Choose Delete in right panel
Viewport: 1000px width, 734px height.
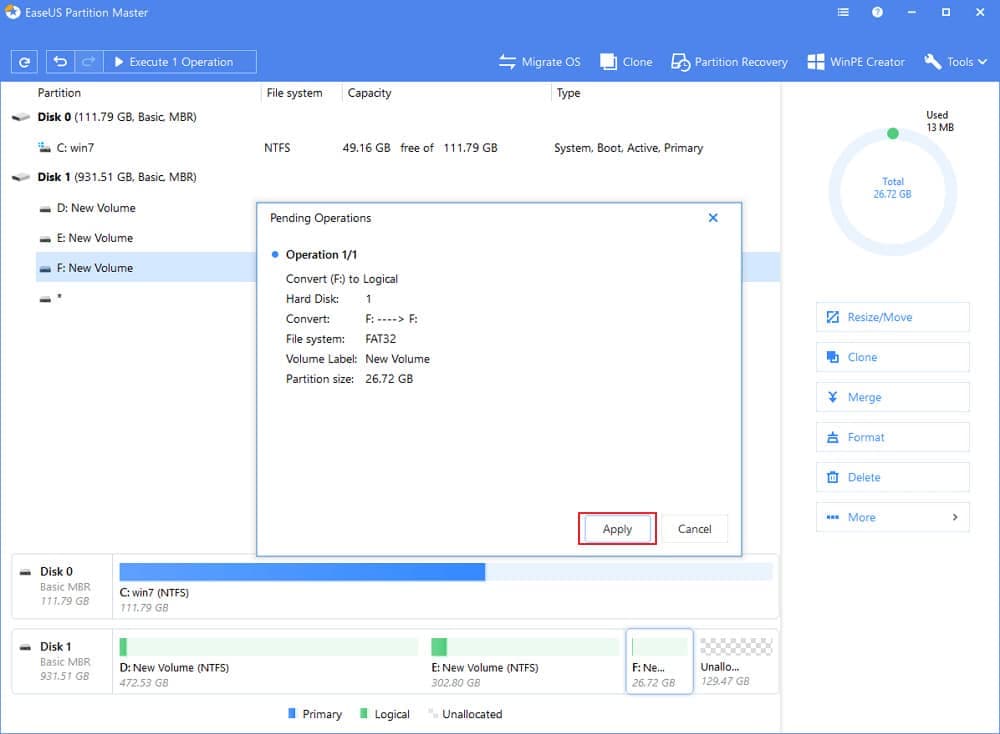893,477
